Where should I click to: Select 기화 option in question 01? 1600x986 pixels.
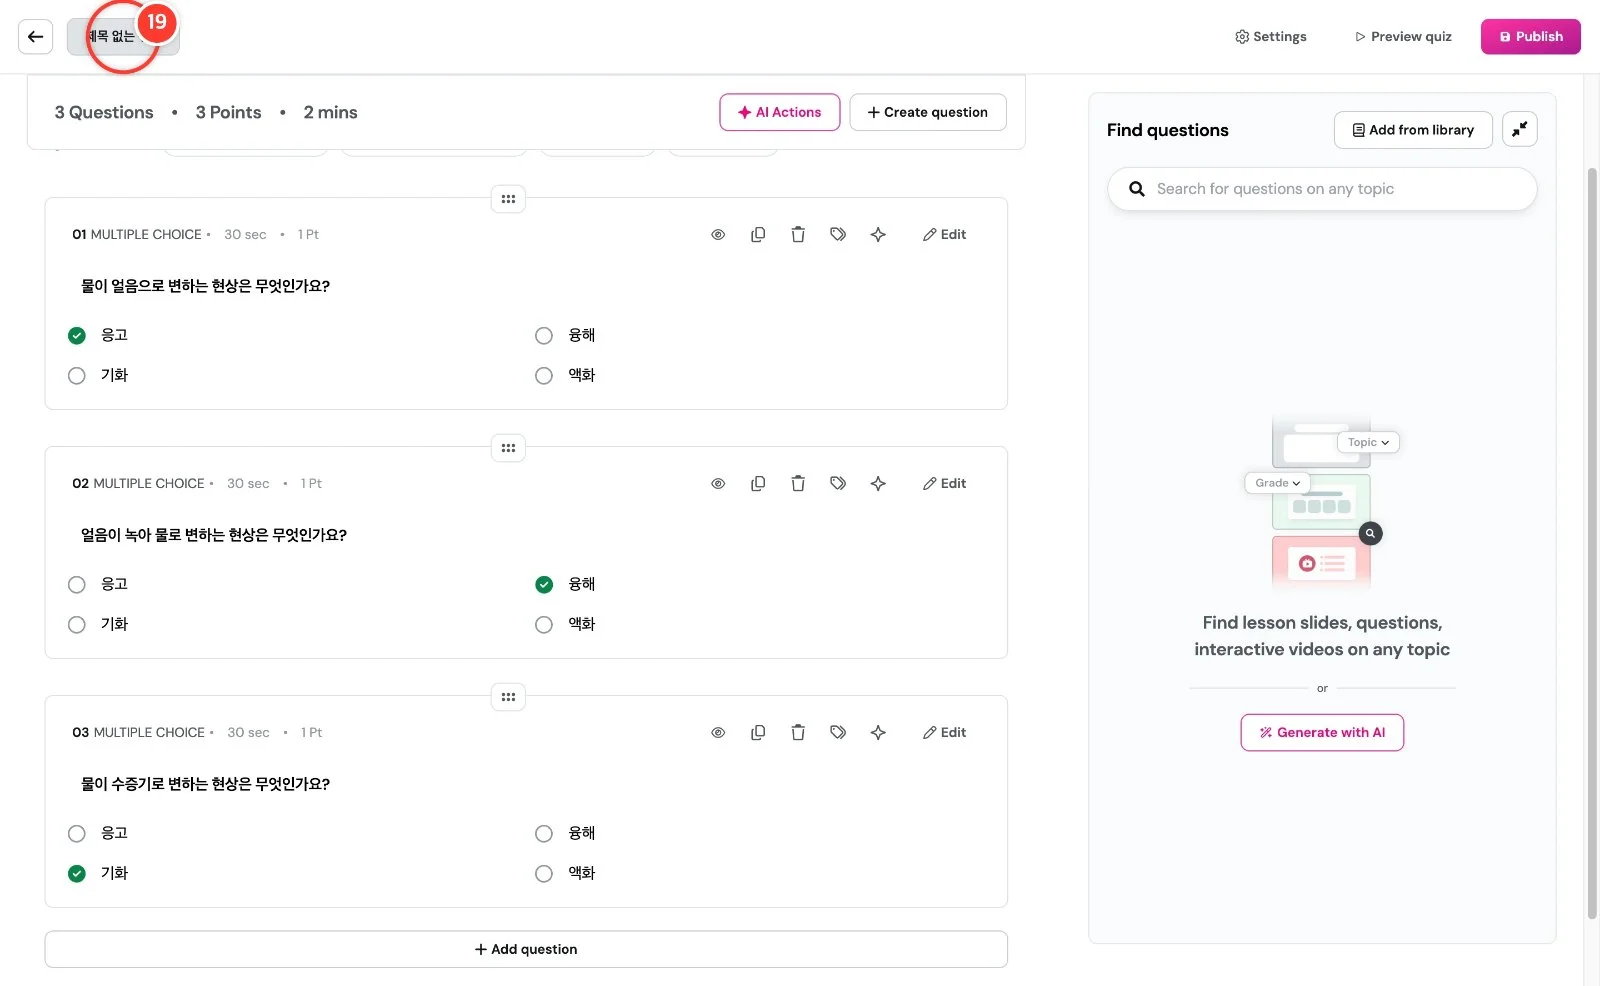pyautogui.click(x=77, y=376)
